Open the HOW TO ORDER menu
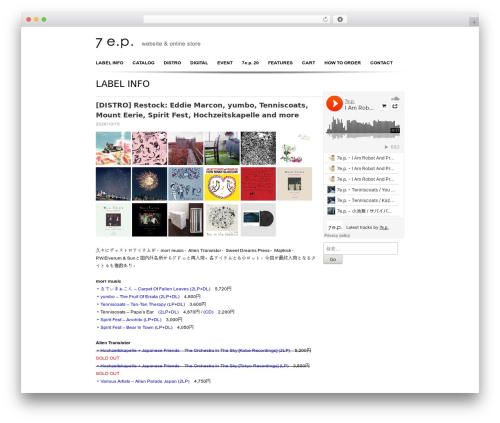 coord(342,63)
